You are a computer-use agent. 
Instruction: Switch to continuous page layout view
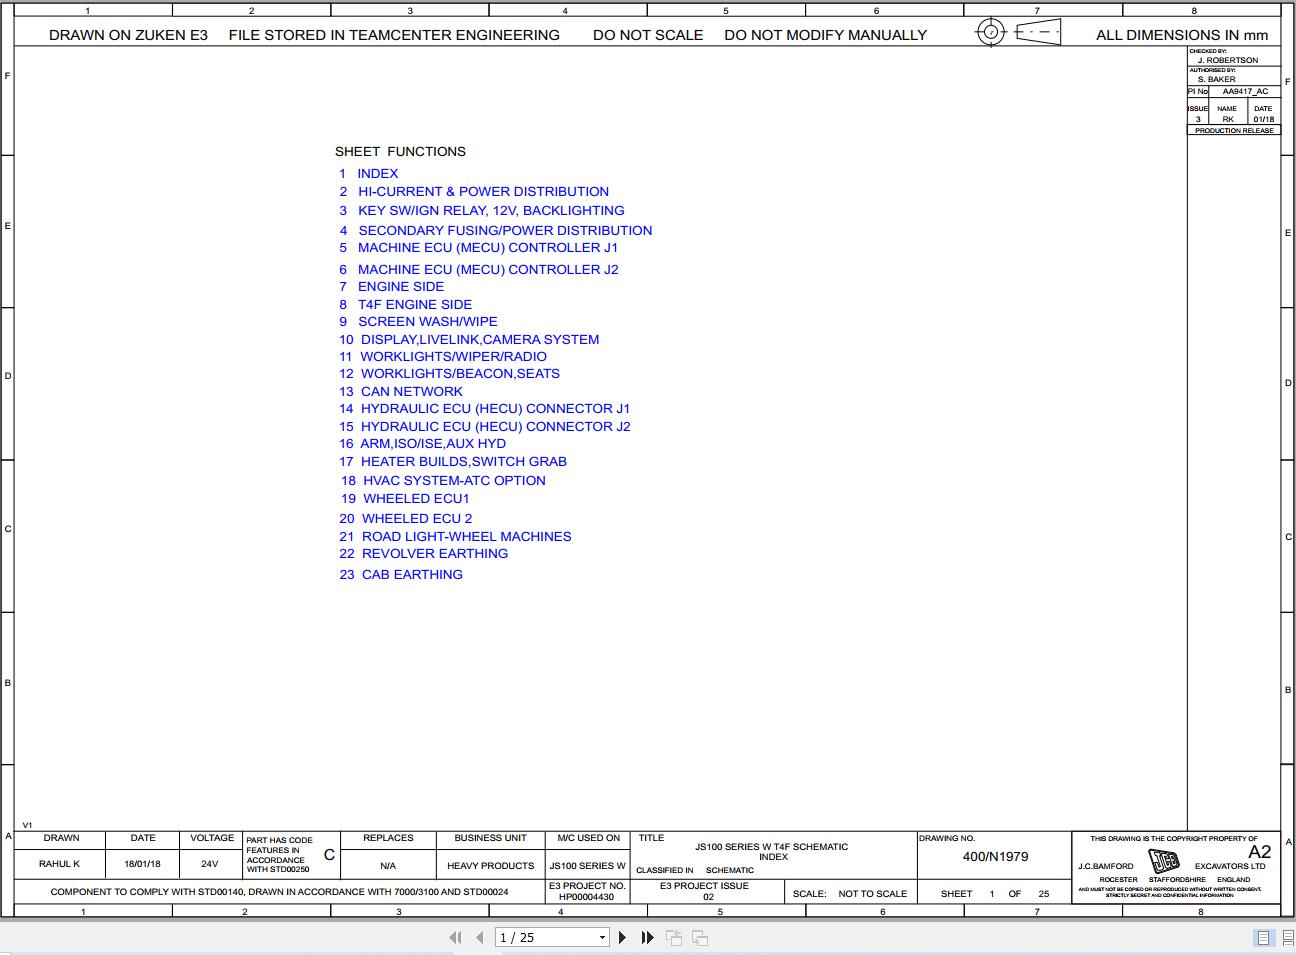tap(1287, 937)
